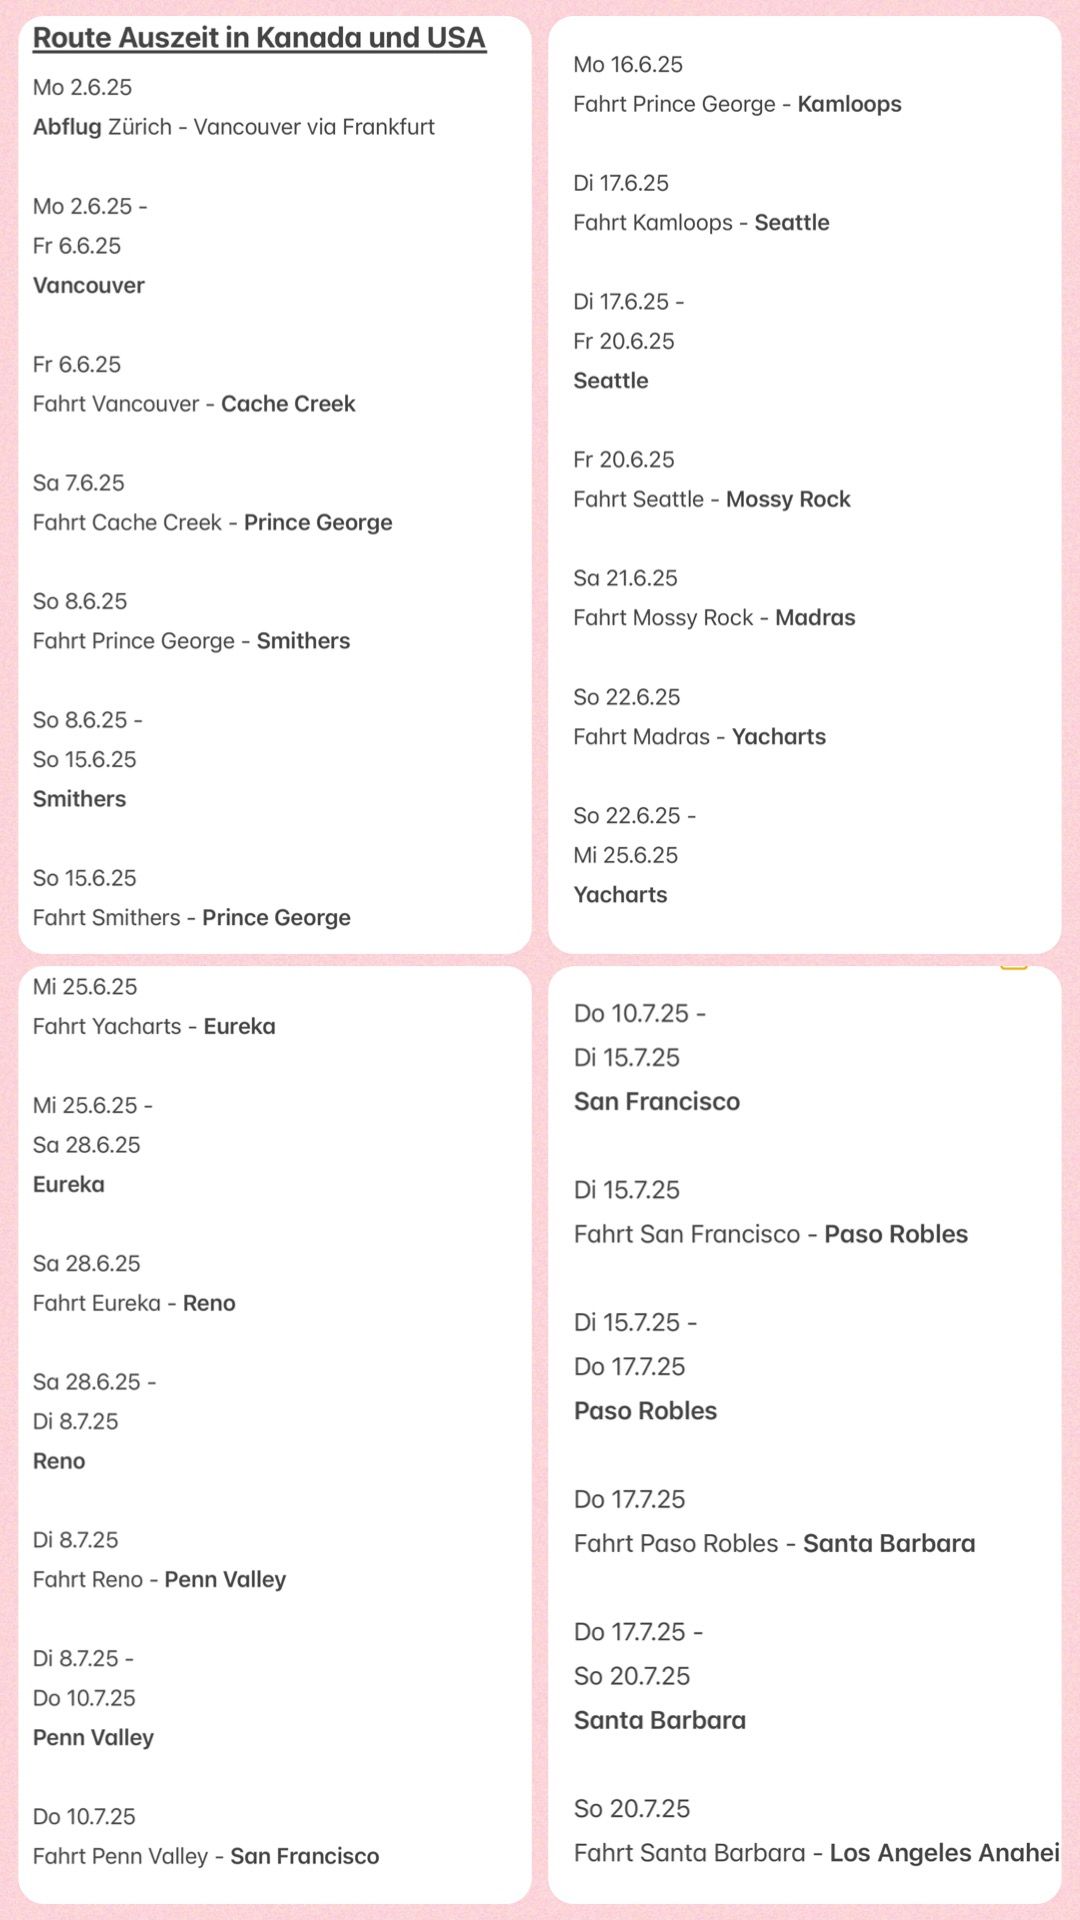
Task: Click the Fahrt Prince George - Smithers line
Action: pos(192,641)
